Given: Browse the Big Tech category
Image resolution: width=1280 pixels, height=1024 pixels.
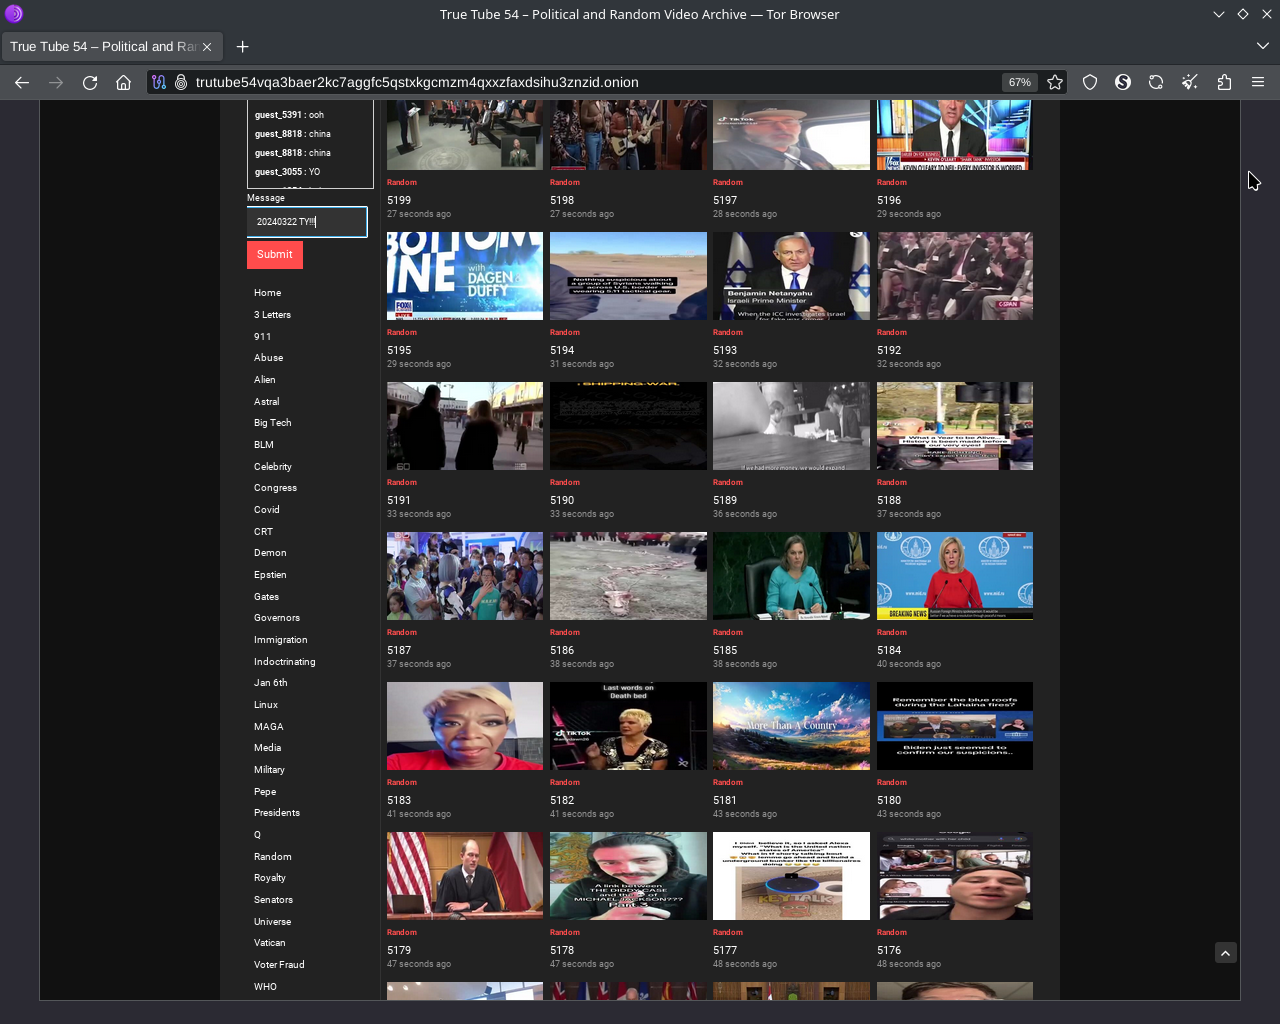Looking at the screenshot, I should coord(273,423).
